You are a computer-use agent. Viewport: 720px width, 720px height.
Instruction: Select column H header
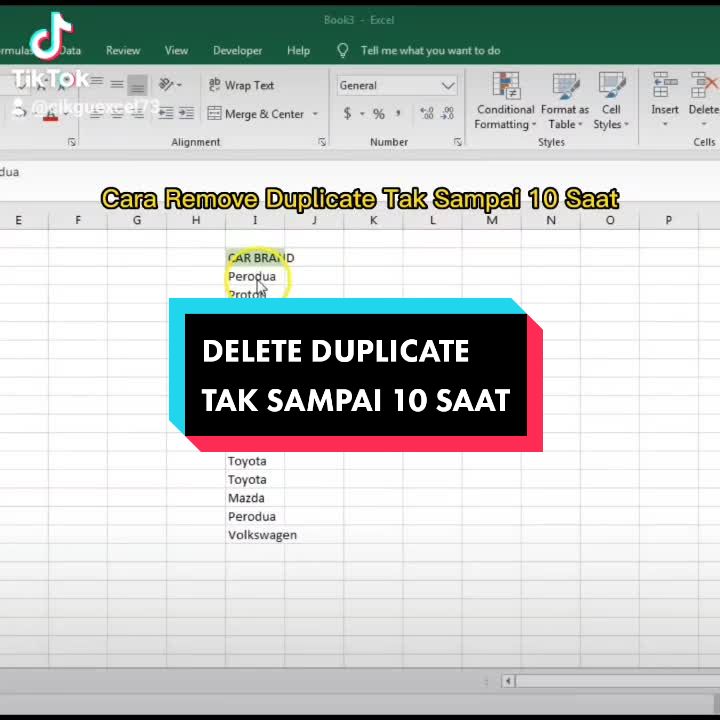pyautogui.click(x=196, y=220)
